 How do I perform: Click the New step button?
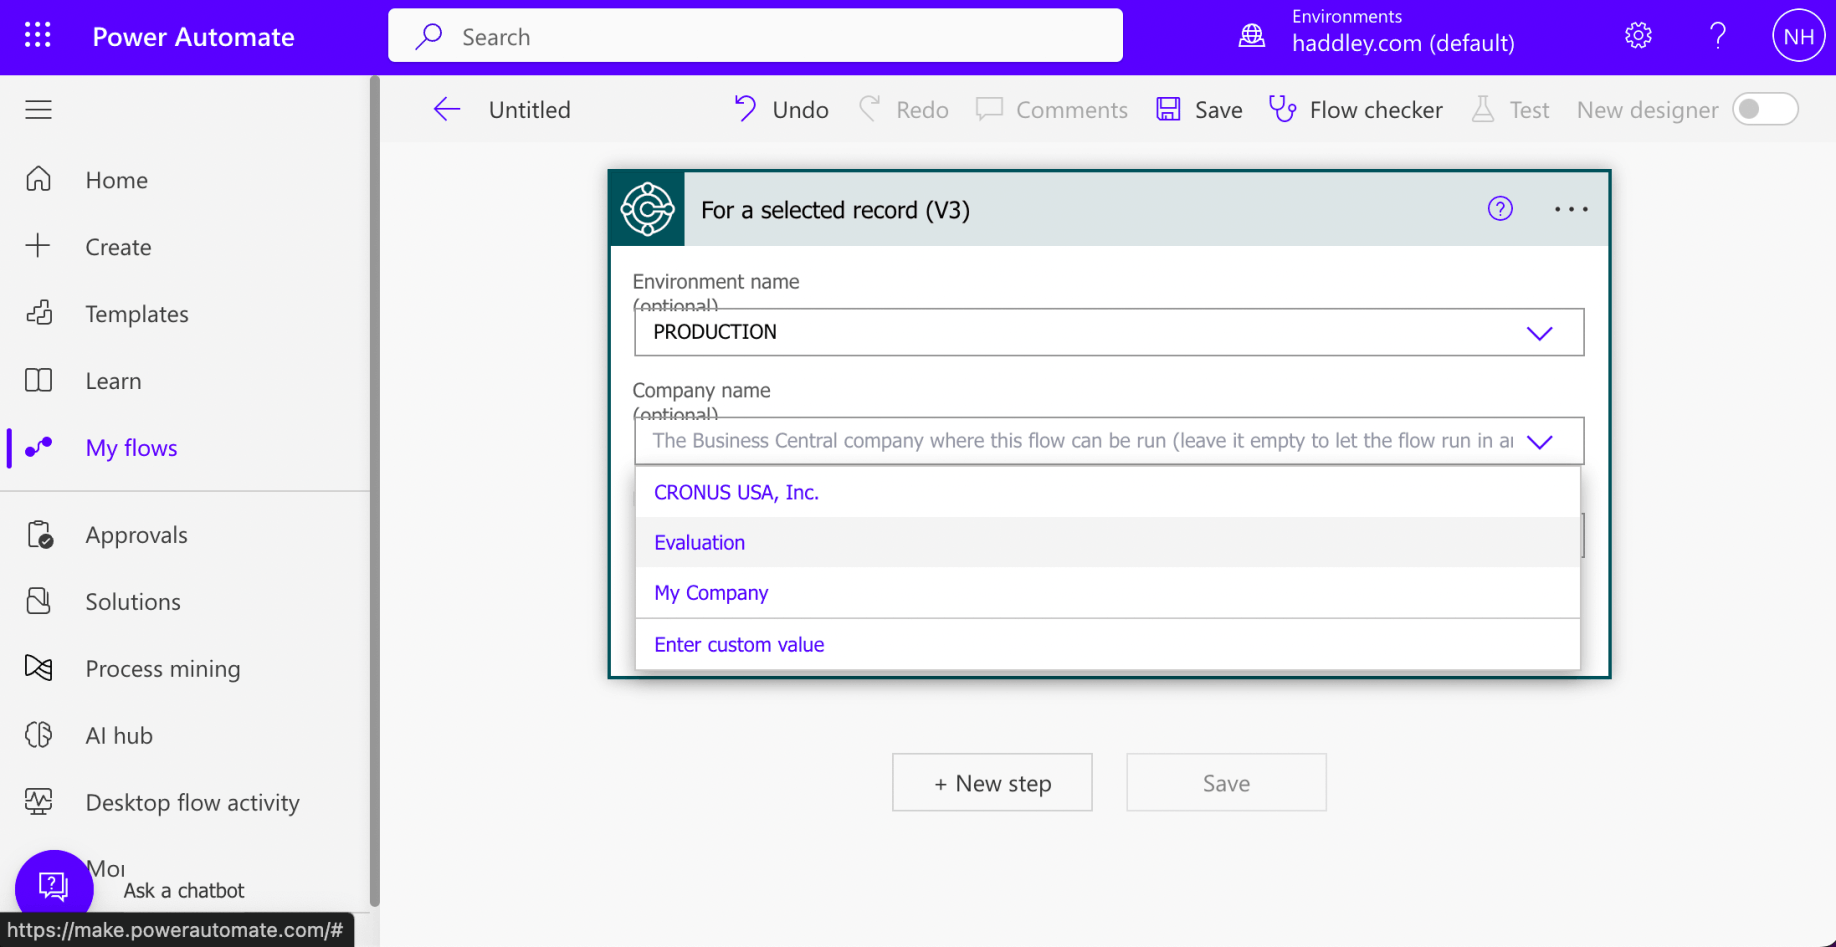[992, 783]
